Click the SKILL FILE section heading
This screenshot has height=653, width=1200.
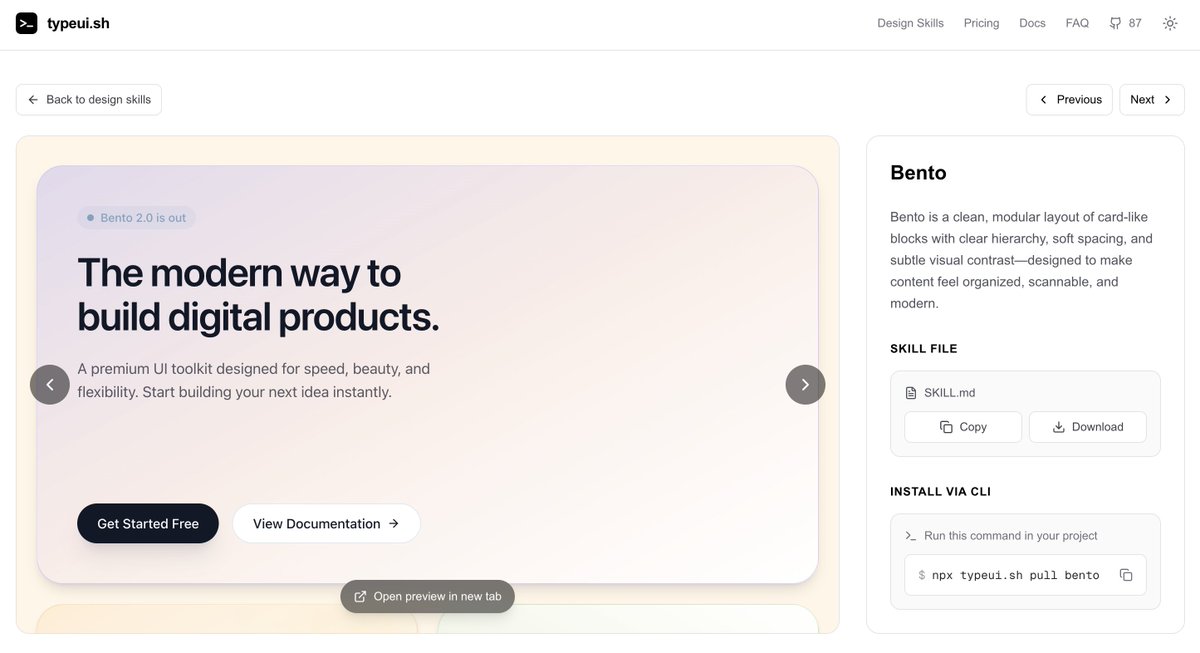point(924,349)
